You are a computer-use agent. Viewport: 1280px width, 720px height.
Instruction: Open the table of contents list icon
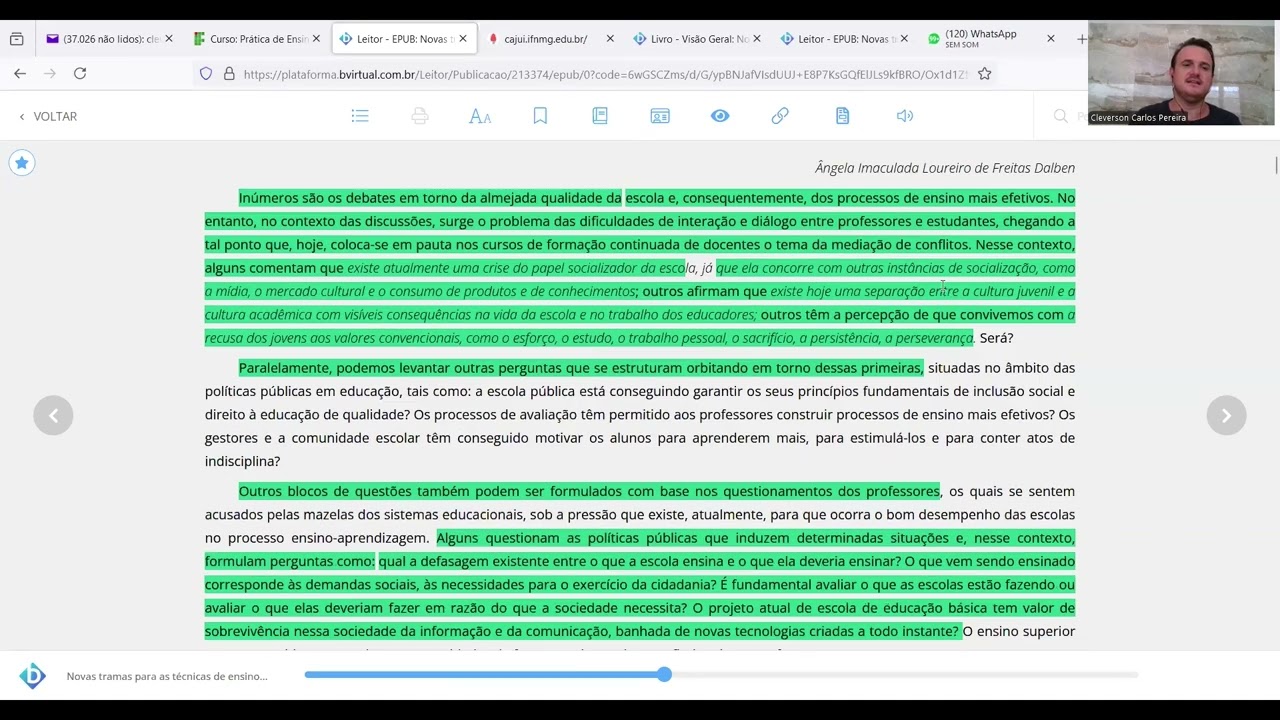pyautogui.click(x=360, y=116)
